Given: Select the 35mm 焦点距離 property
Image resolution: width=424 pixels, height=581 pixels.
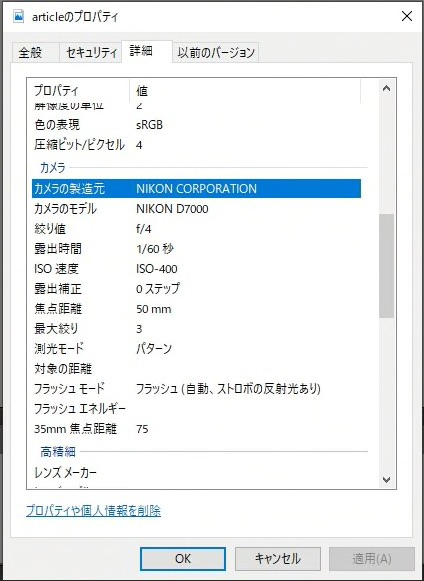Looking at the screenshot, I should tap(76, 429).
